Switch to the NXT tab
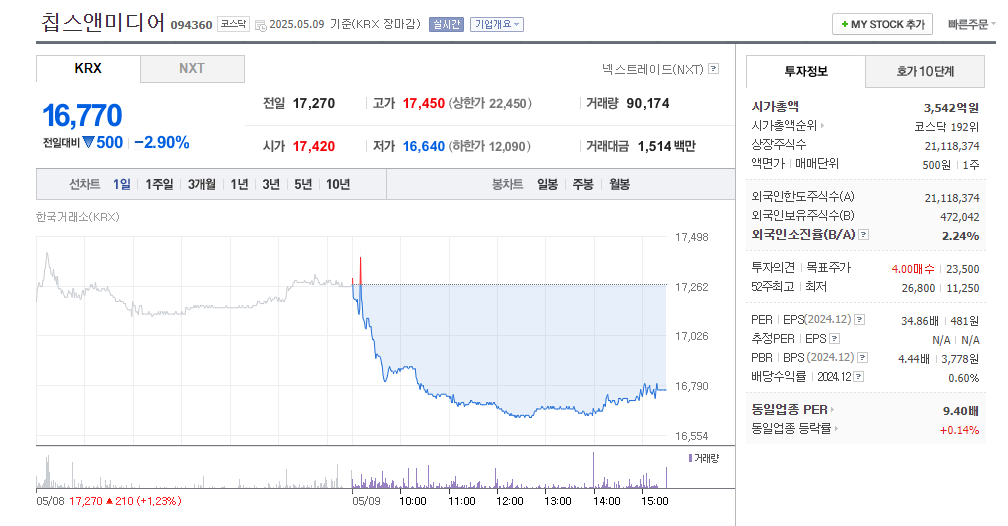Screen dimensions: 1008x526 tap(192, 69)
